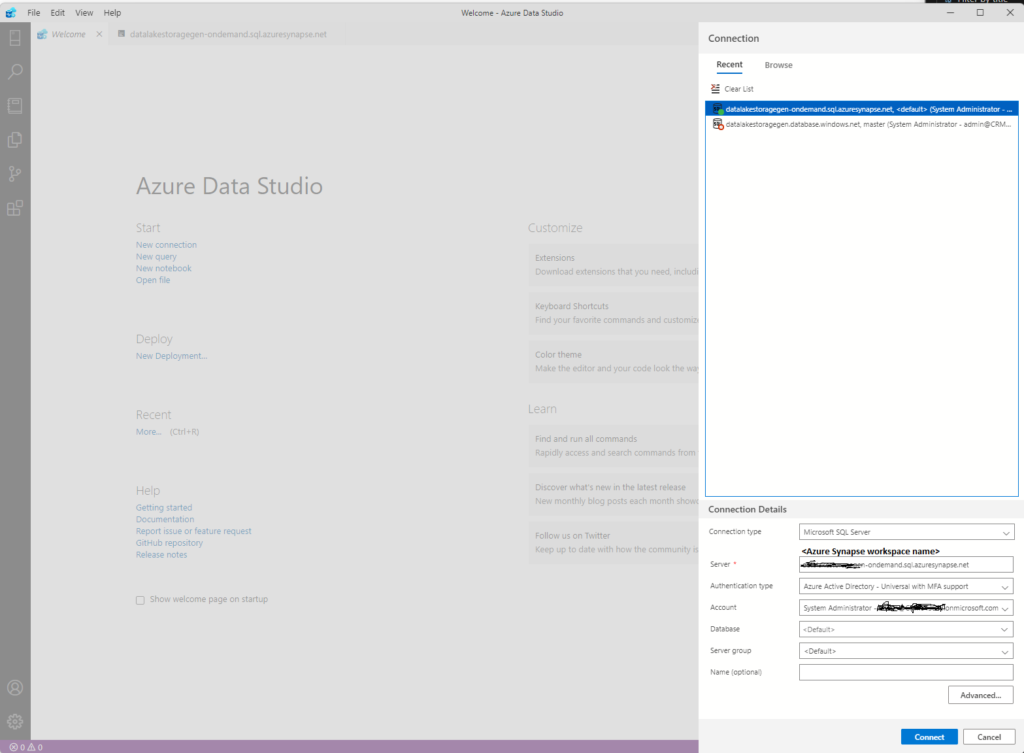The image size is (1024, 753).
Task: Open the Release notes link
Action: [x=161, y=554]
